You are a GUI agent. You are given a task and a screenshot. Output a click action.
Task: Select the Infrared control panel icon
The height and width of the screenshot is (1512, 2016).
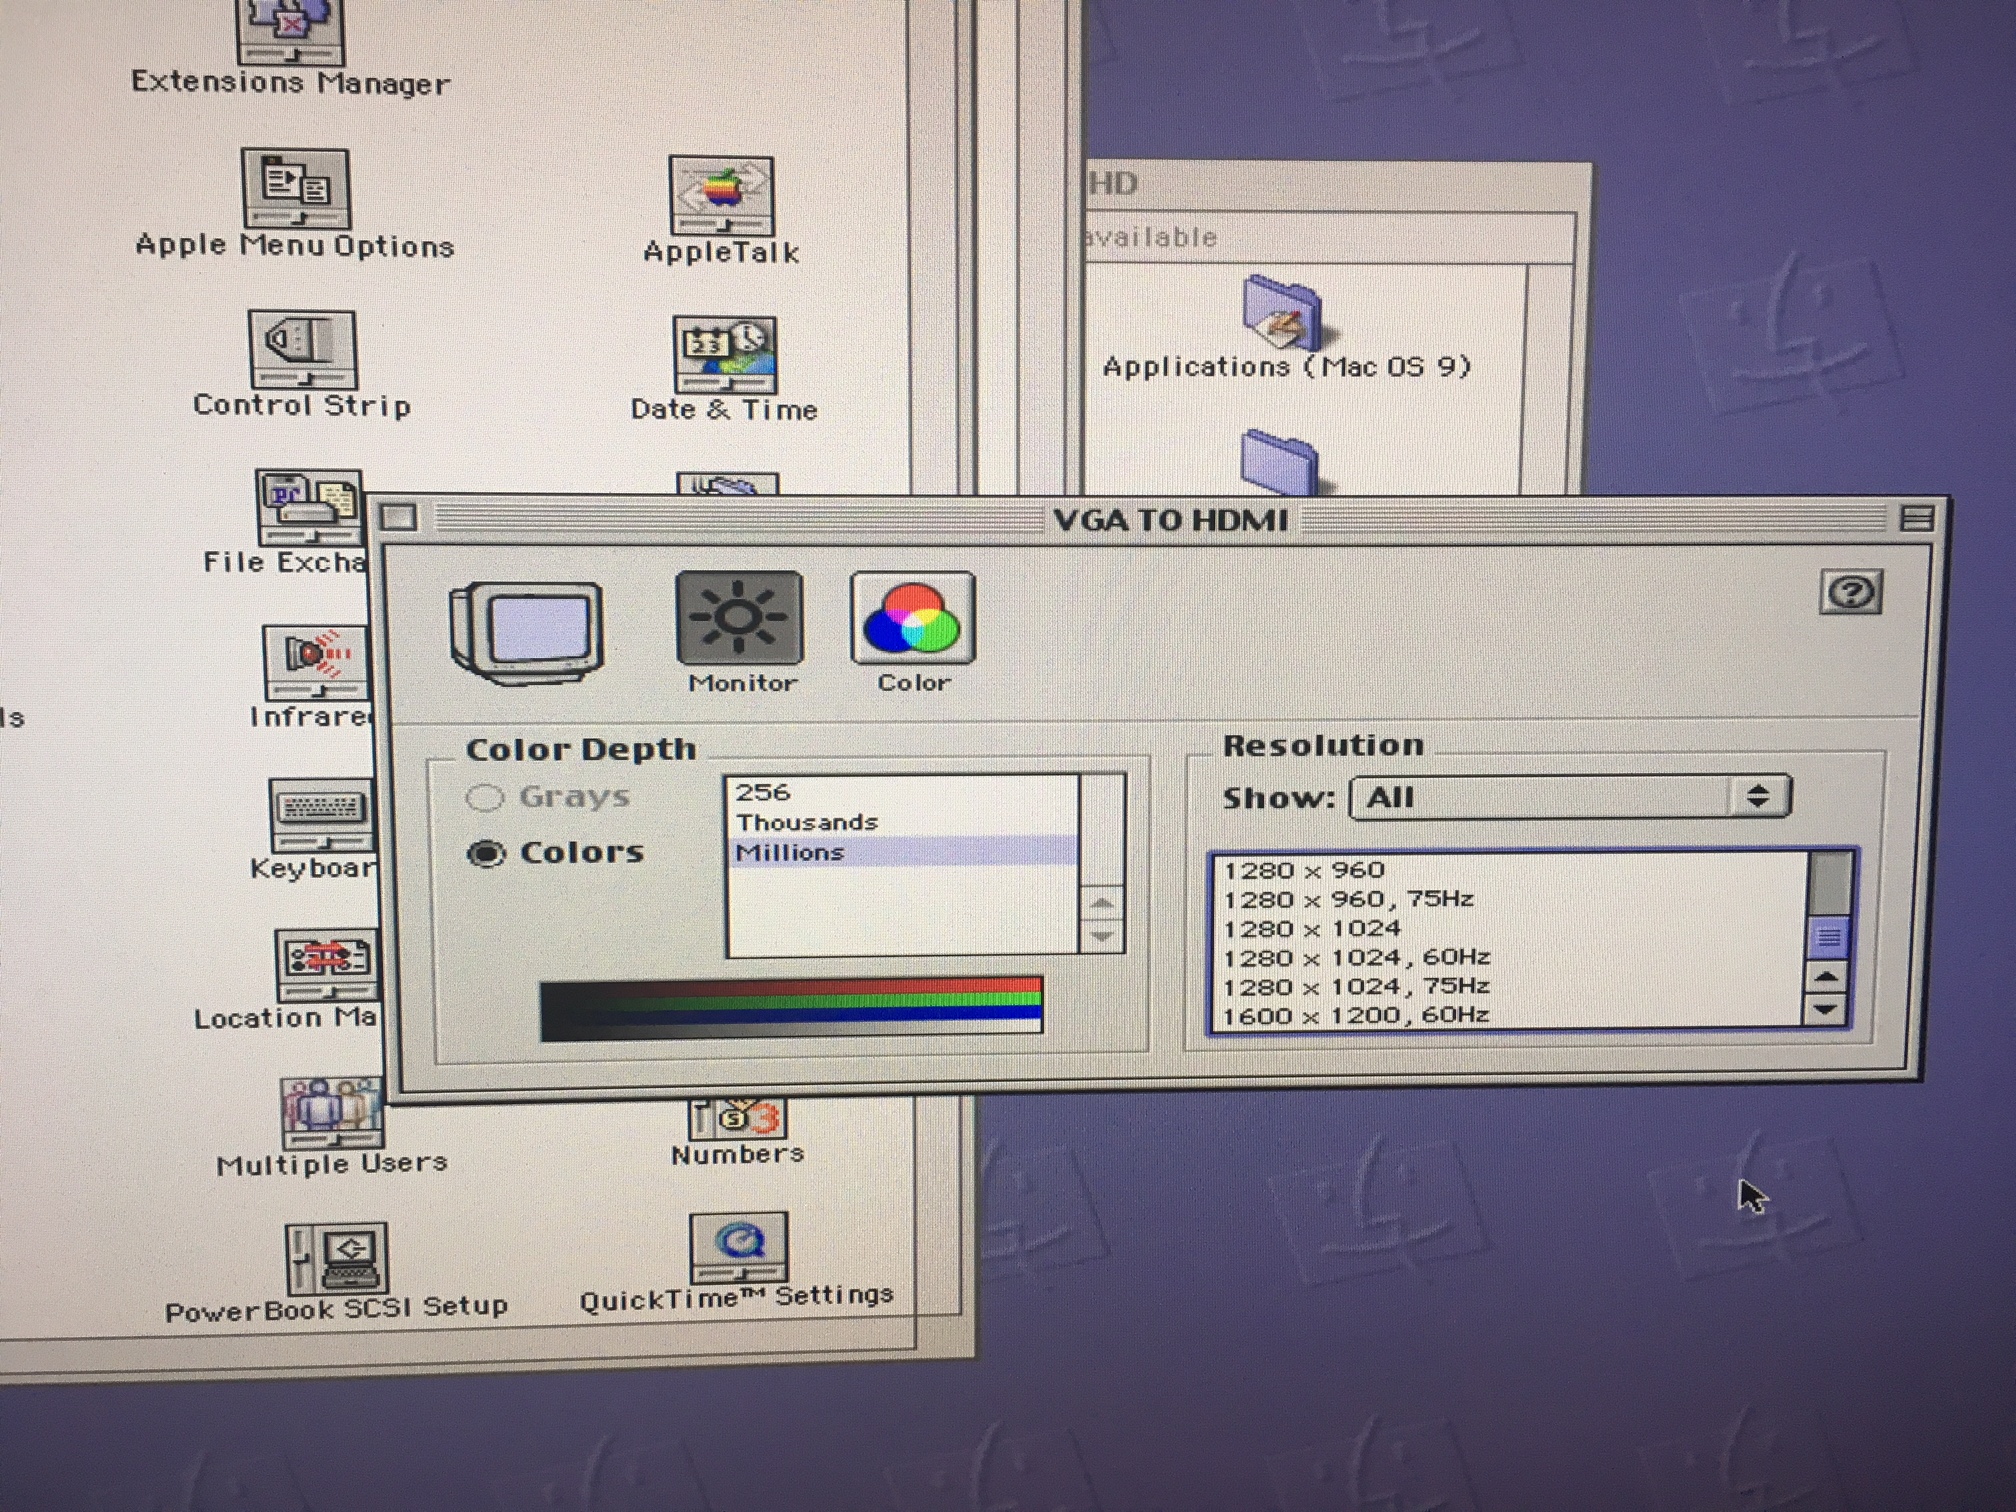[315, 663]
